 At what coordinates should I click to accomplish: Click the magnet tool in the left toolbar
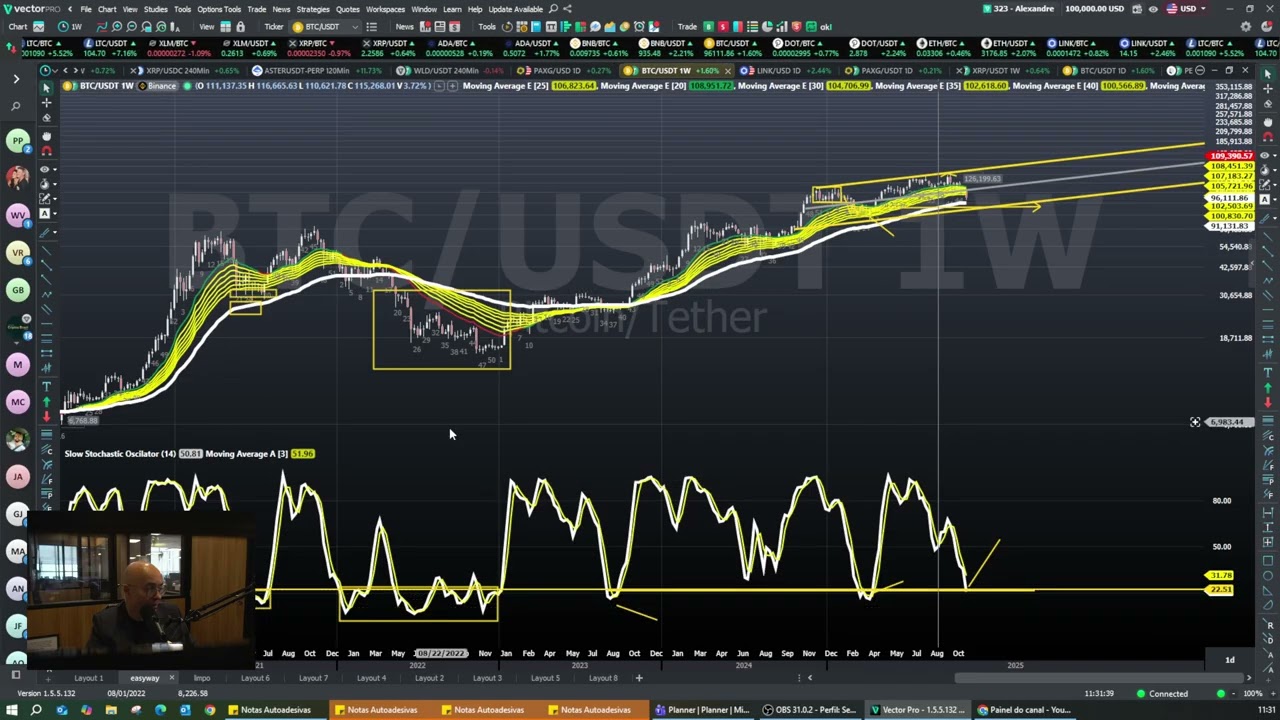[x=46, y=151]
